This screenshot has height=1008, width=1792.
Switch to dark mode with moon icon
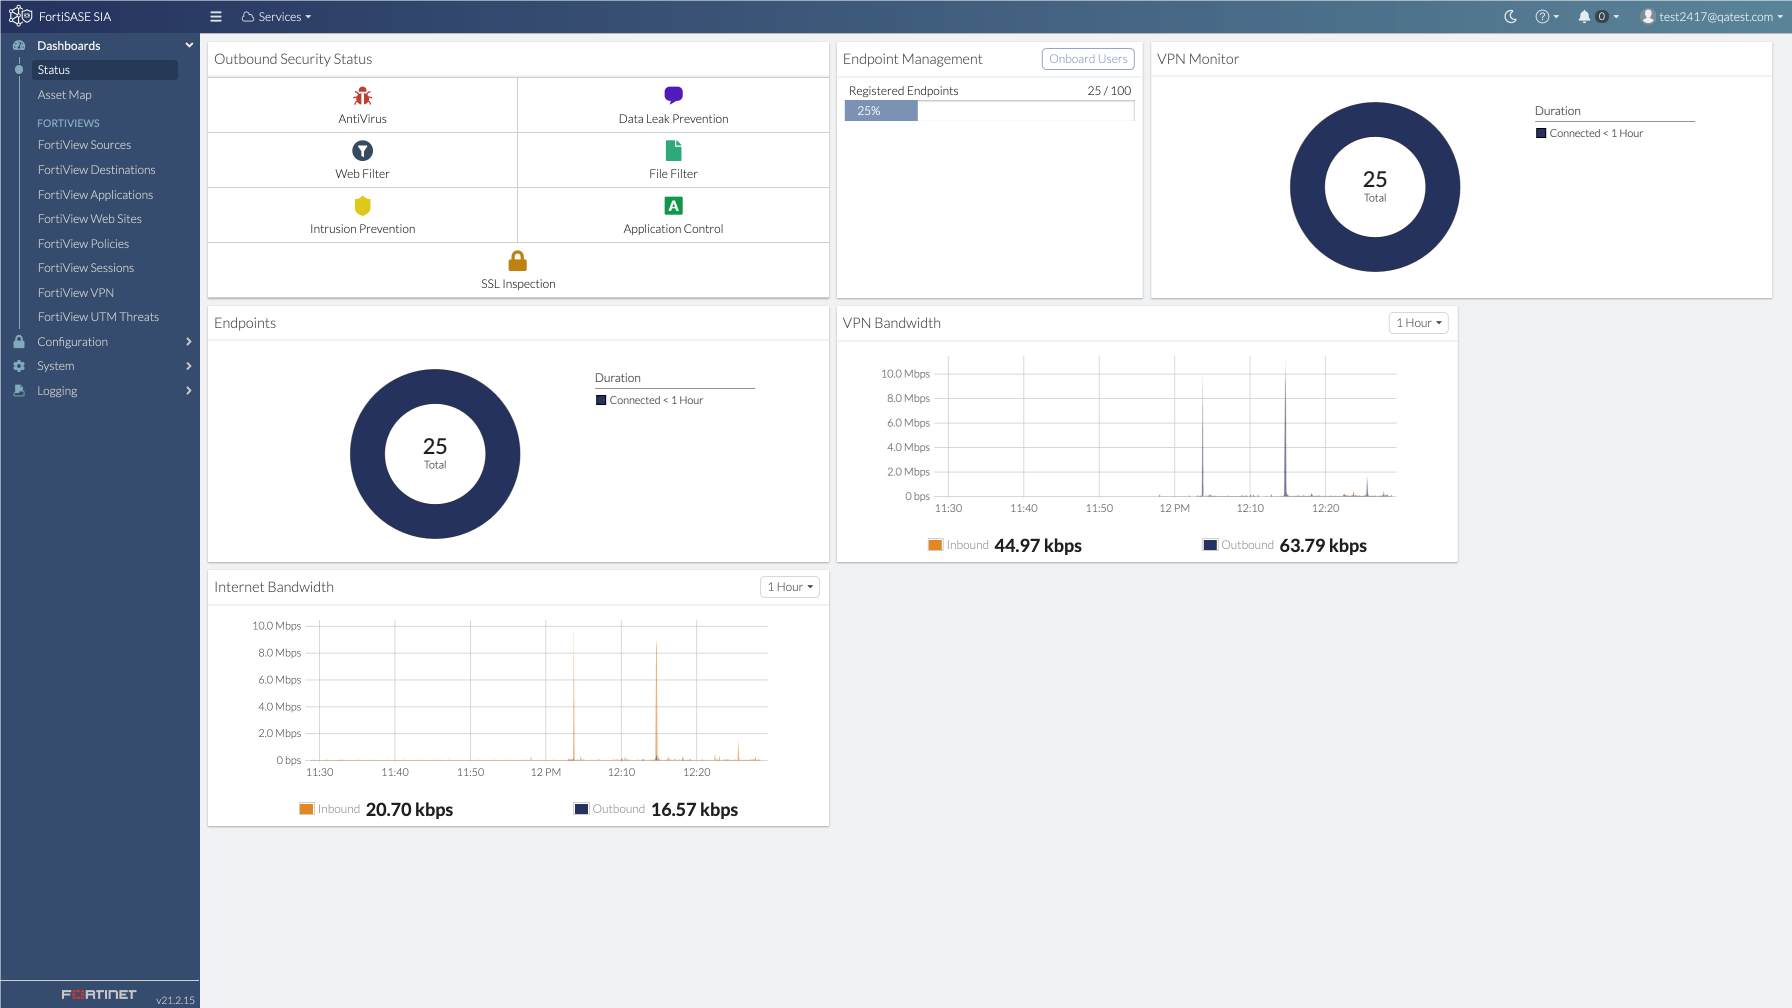(1511, 17)
